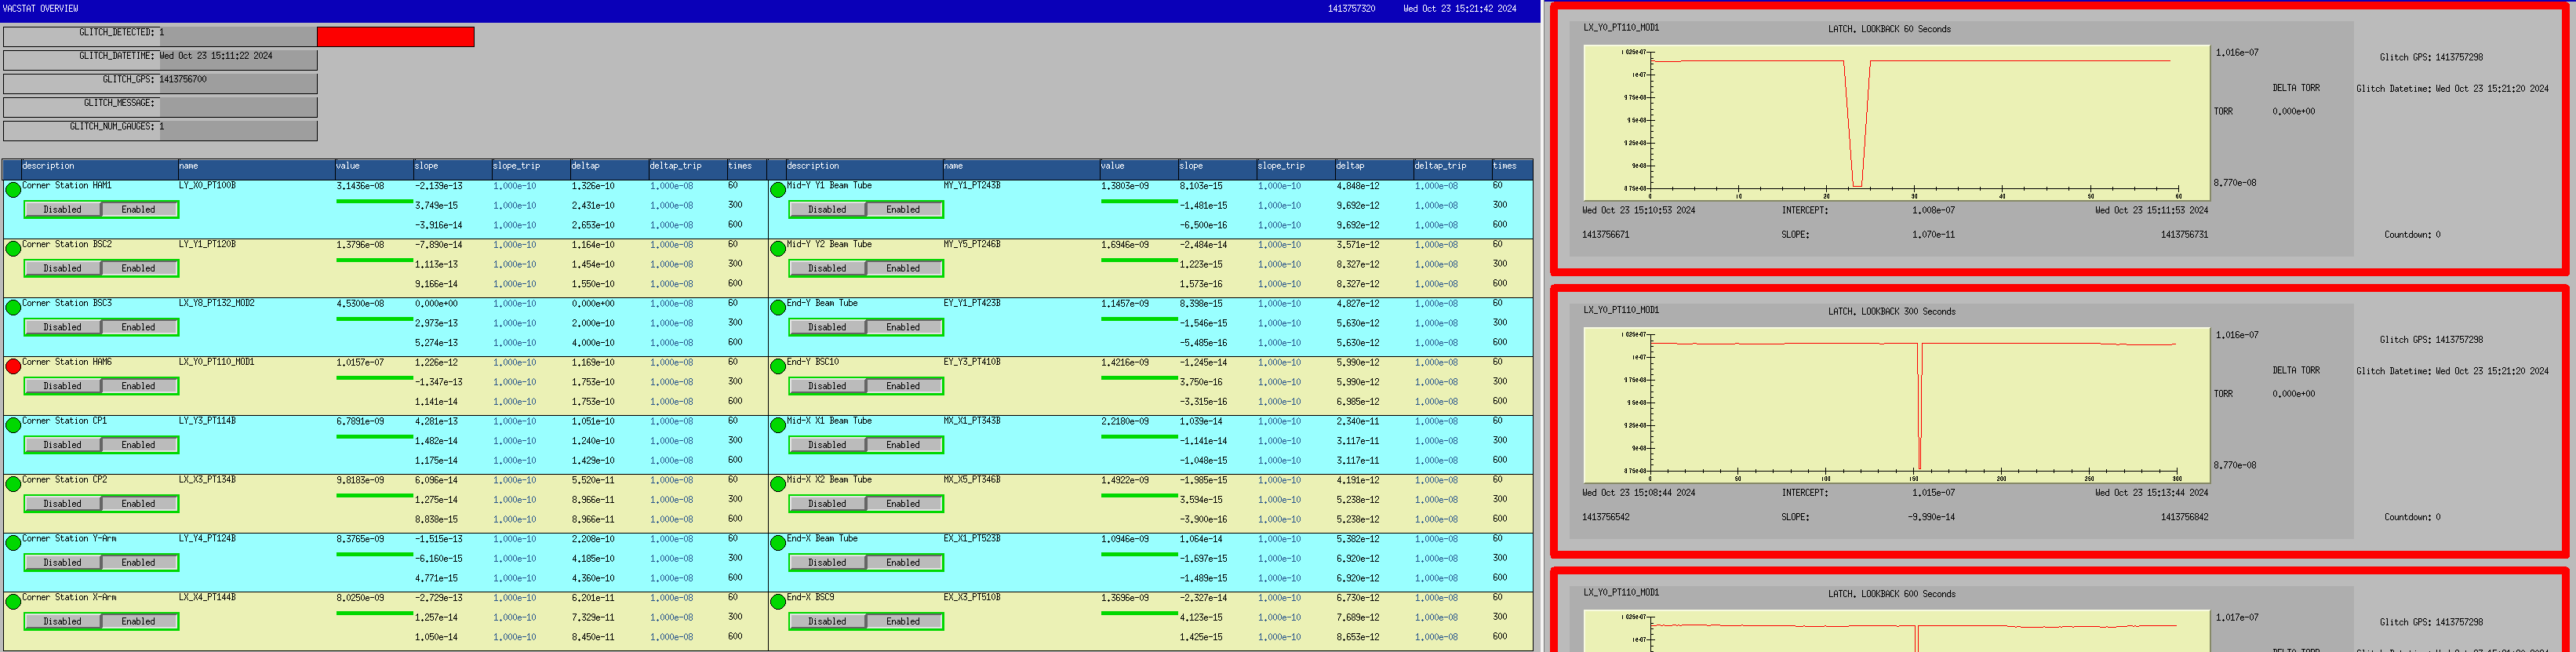Click the red GLITCH_DETECTED indicator bar

(395, 37)
